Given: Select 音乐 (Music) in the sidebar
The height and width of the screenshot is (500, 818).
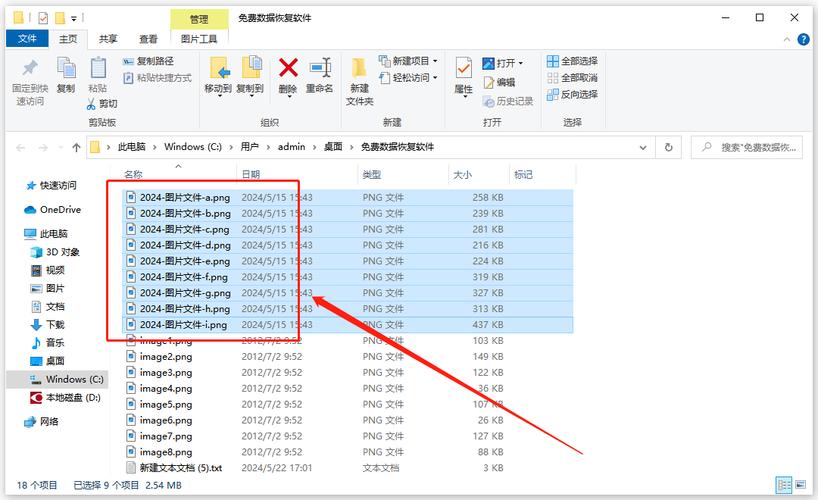Looking at the screenshot, I should [48, 343].
